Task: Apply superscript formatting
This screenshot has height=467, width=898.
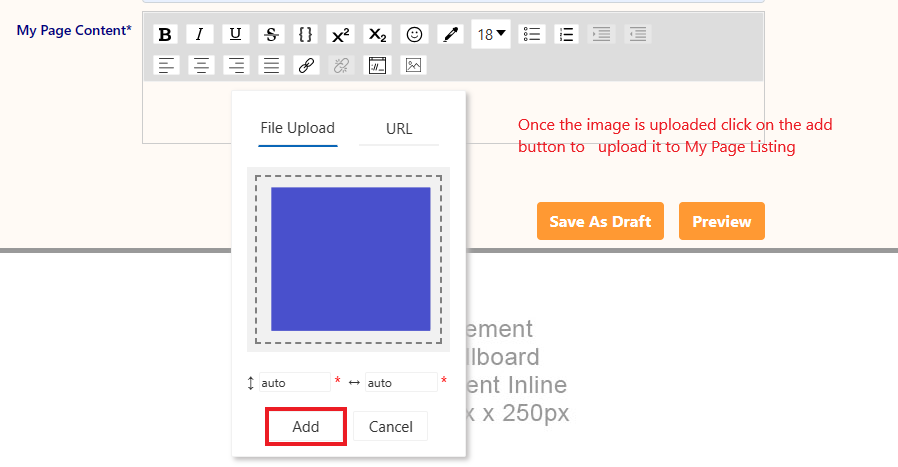Action: pos(341,34)
